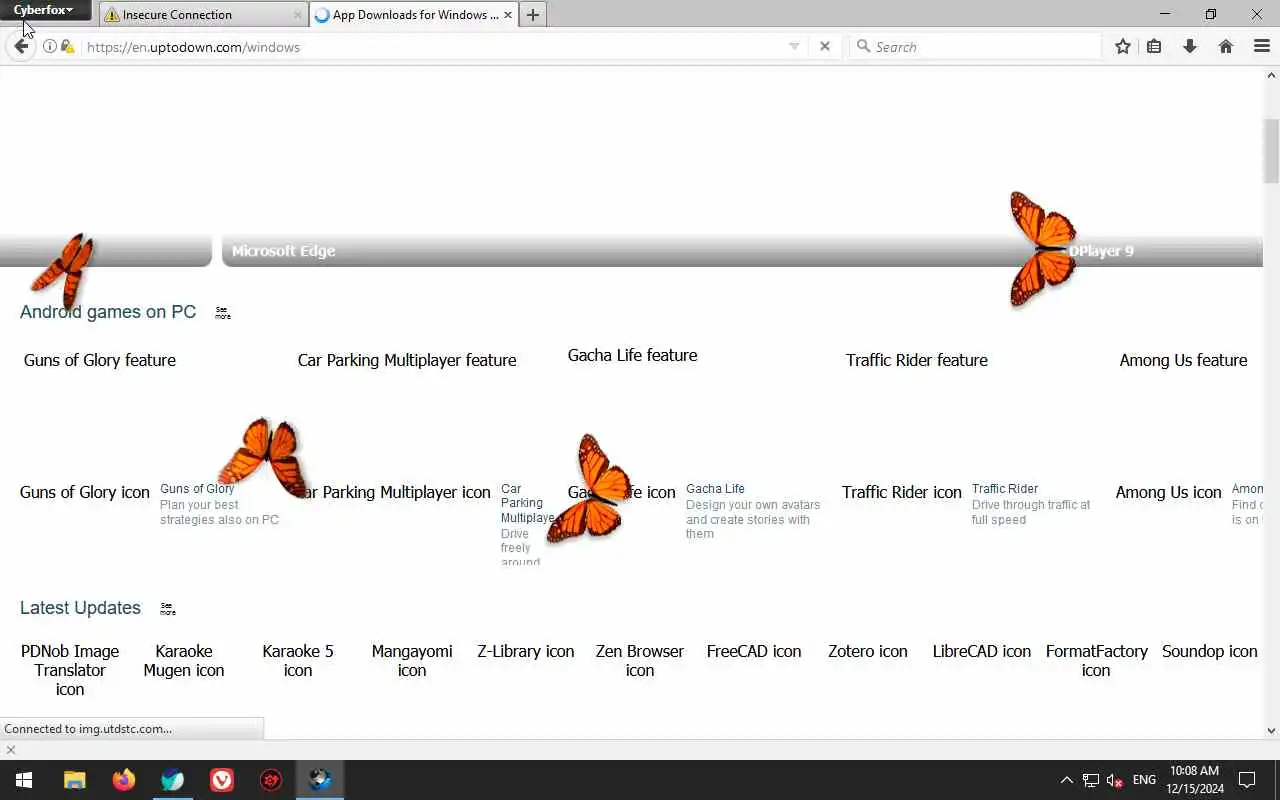Open Karaoke Mugen icon
The width and height of the screenshot is (1280, 800).
184,661
